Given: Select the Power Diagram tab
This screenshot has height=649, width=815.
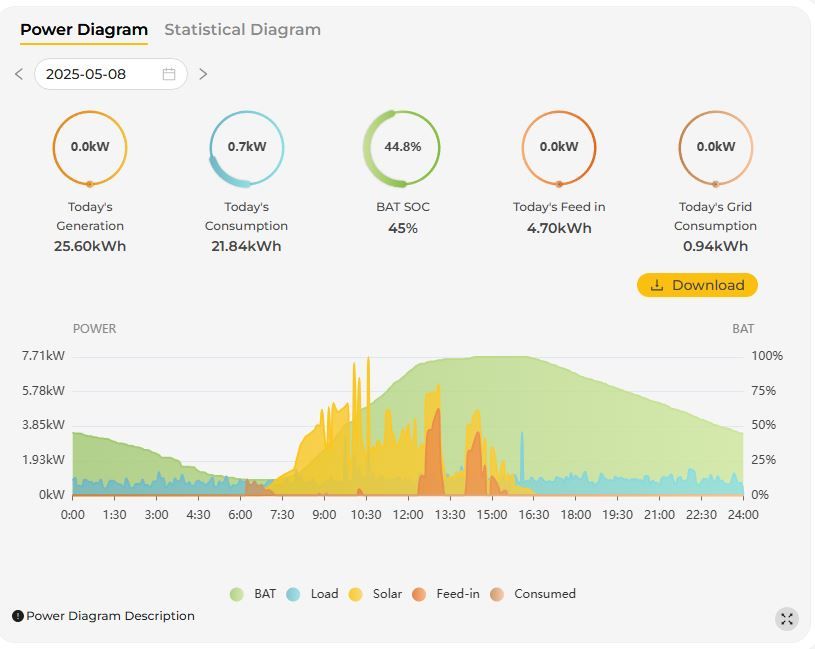Looking at the screenshot, I should 84,30.
